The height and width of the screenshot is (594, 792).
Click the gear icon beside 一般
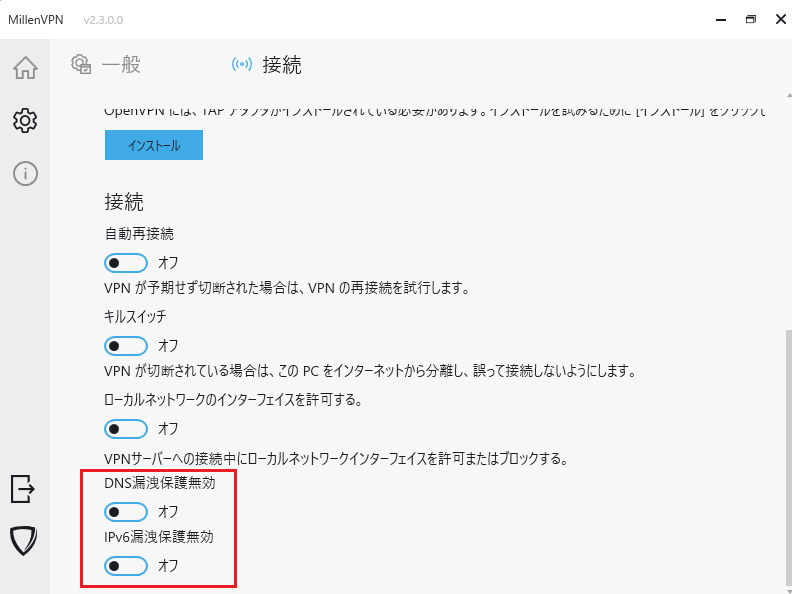click(81, 65)
